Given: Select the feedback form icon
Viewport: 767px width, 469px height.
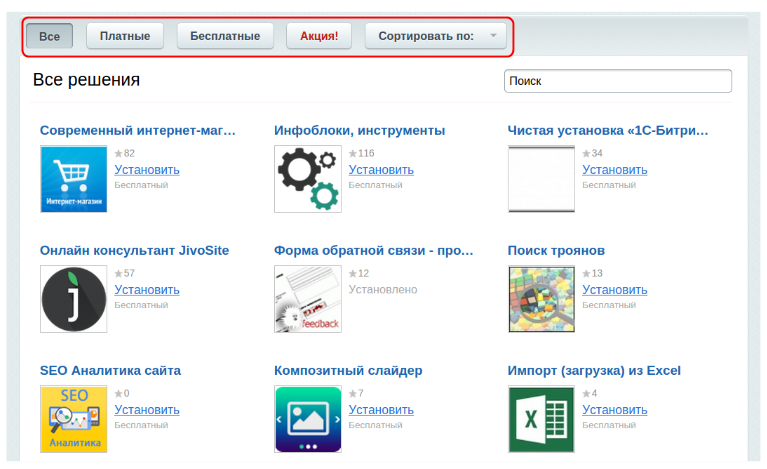Looking at the screenshot, I should point(308,299).
